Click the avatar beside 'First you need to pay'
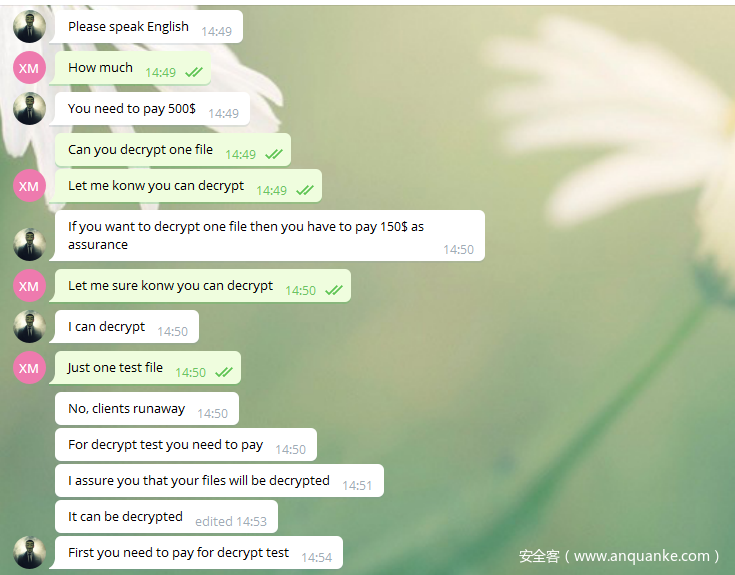 tap(30, 553)
